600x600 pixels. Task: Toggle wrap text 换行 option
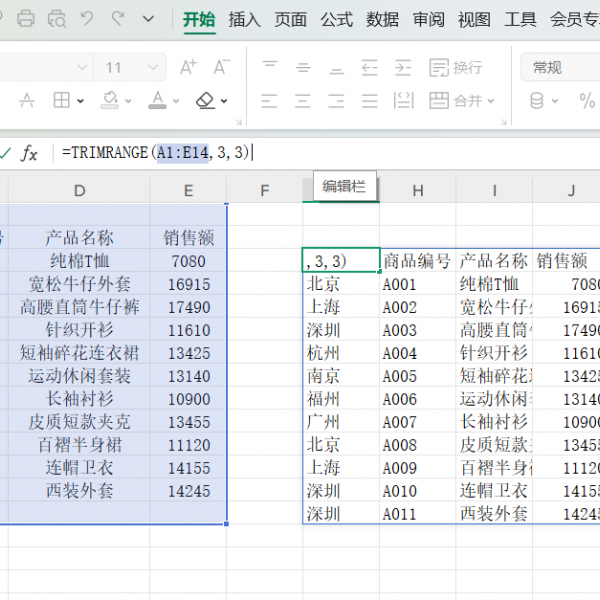pyautogui.click(x=456, y=68)
